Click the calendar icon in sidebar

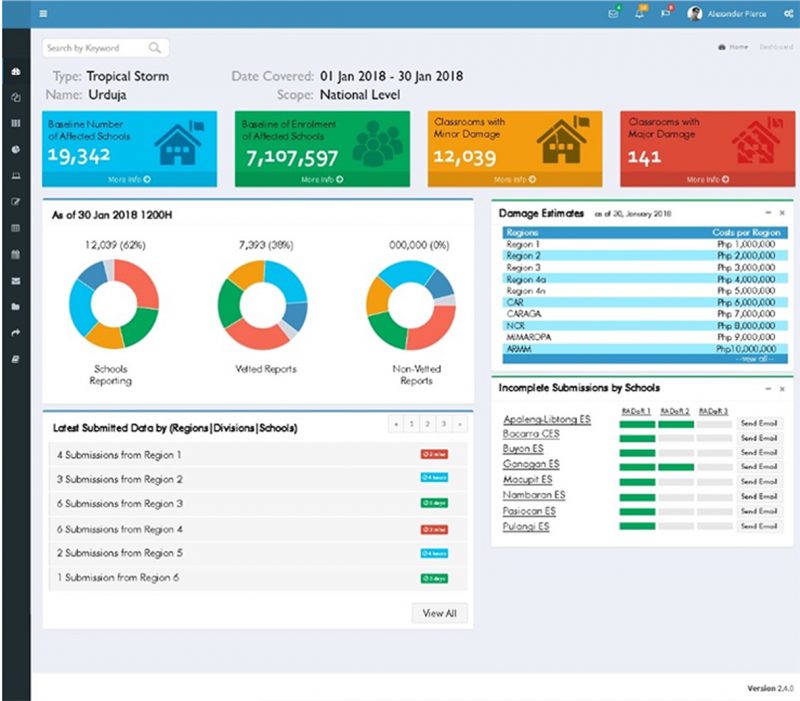(x=15, y=254)
